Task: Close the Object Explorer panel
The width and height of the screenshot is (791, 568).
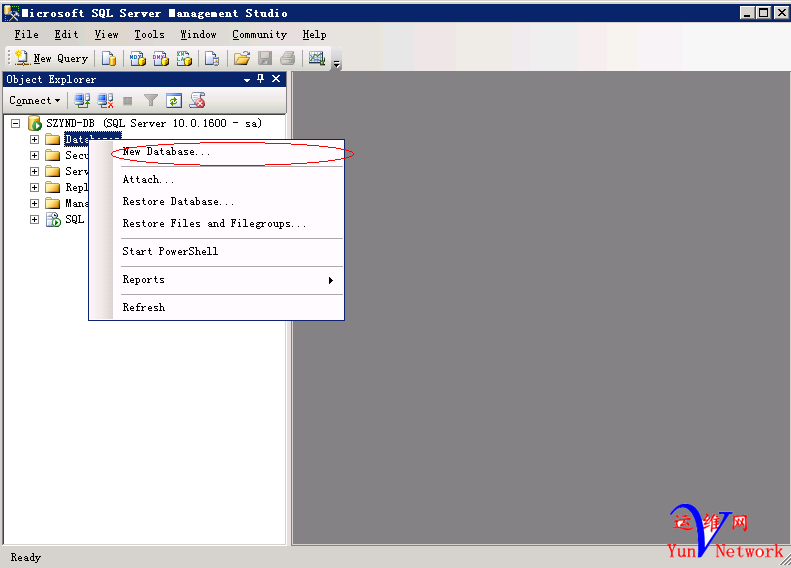Action: (x=276, y=79)
